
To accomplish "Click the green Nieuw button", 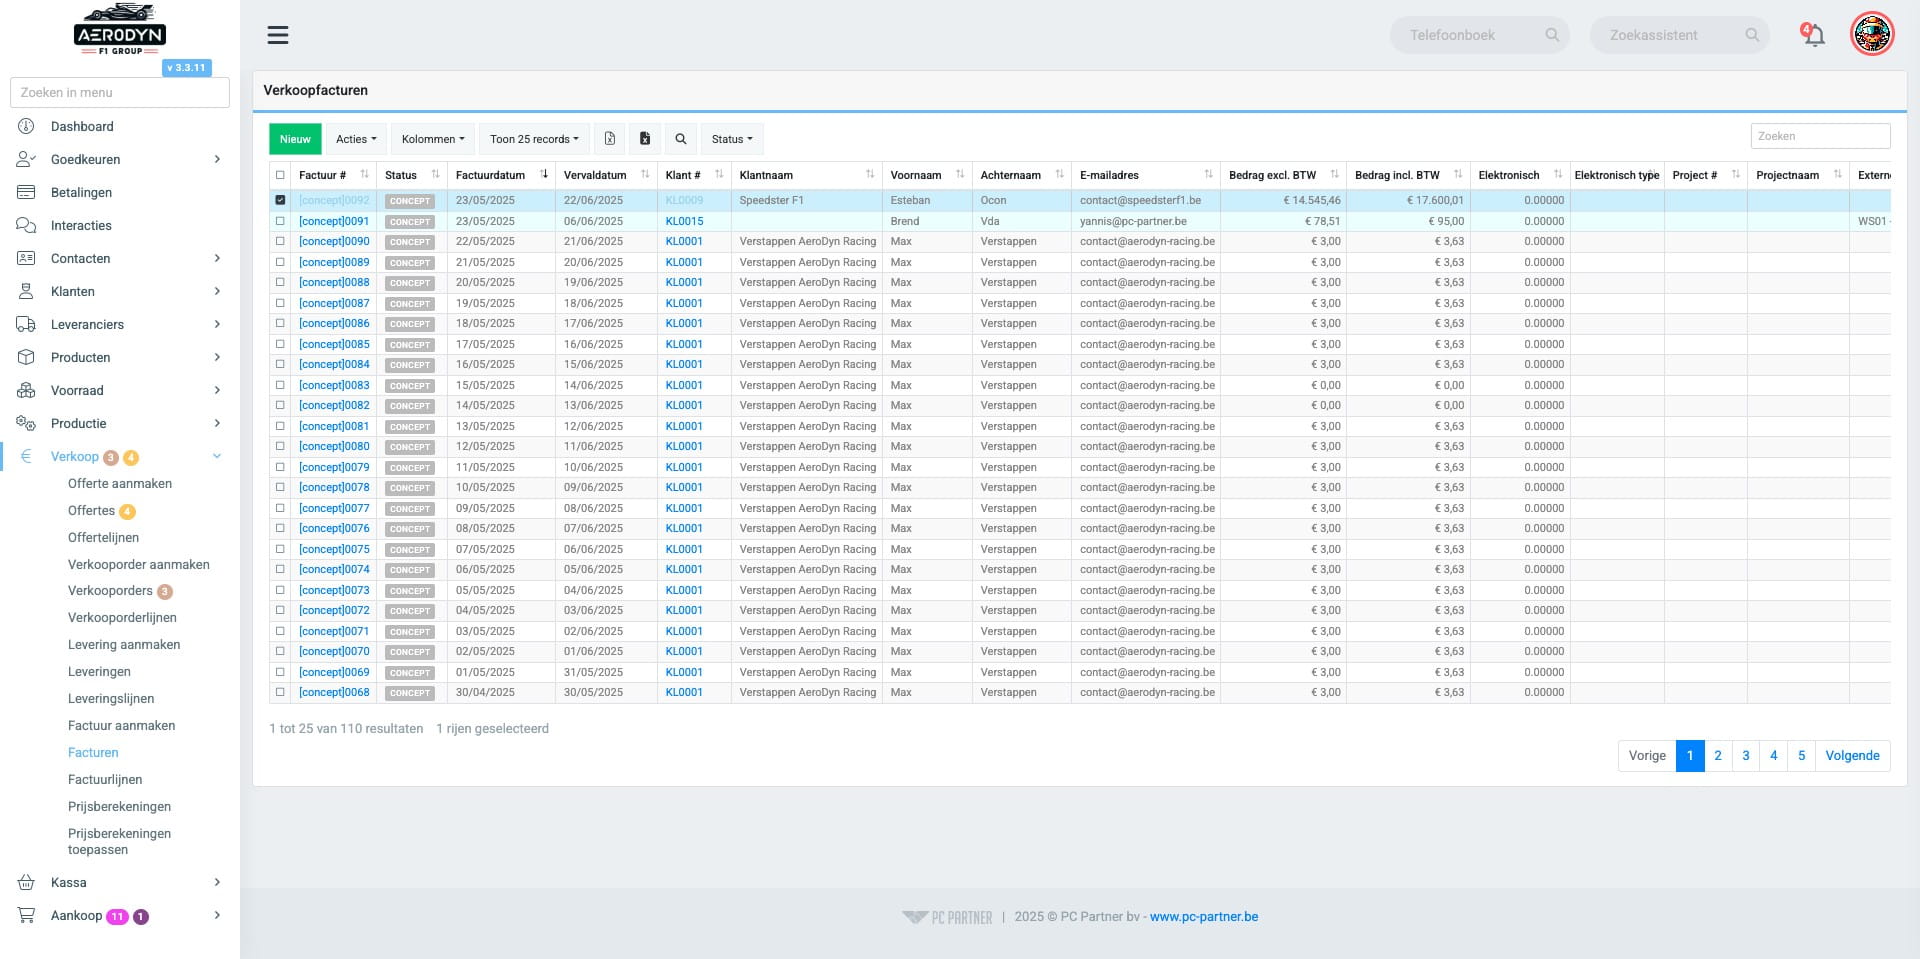I will [295, 139].
